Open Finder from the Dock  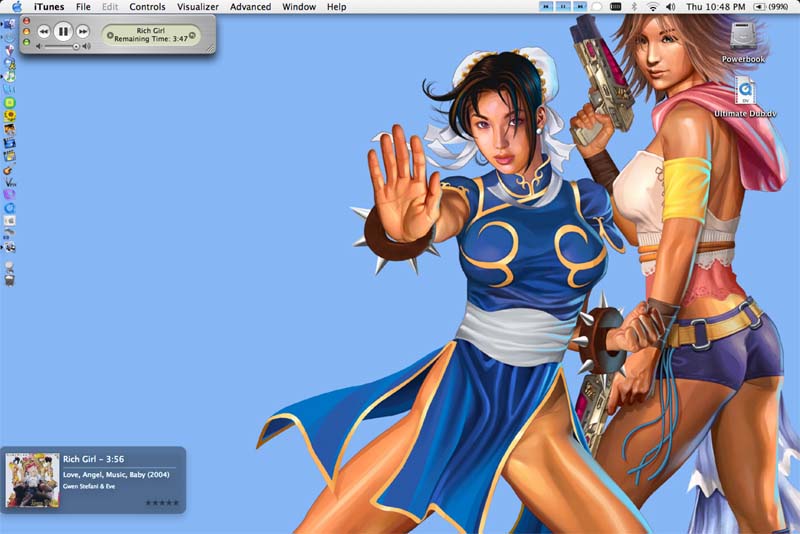point(9,24)
